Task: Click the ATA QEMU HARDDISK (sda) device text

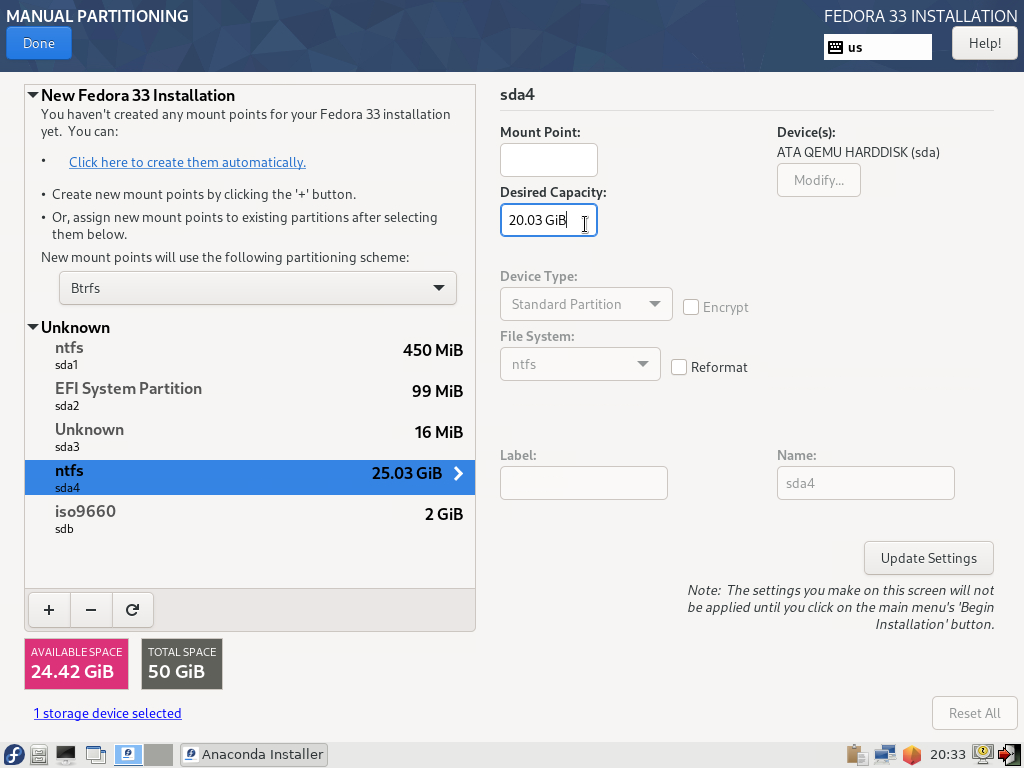Action: point(858,153)
